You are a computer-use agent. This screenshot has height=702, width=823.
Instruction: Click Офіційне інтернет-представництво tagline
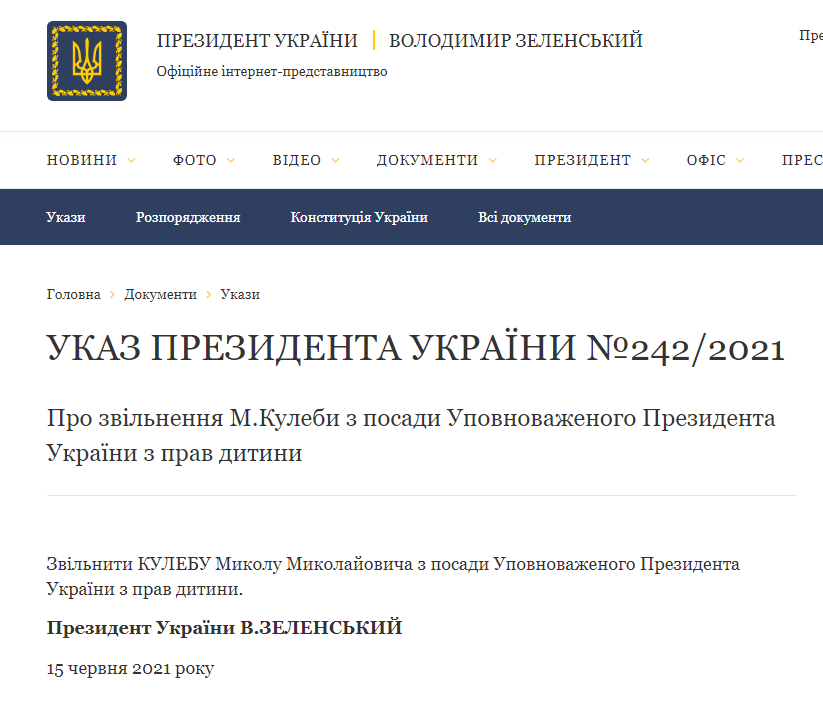click(272, 71)
